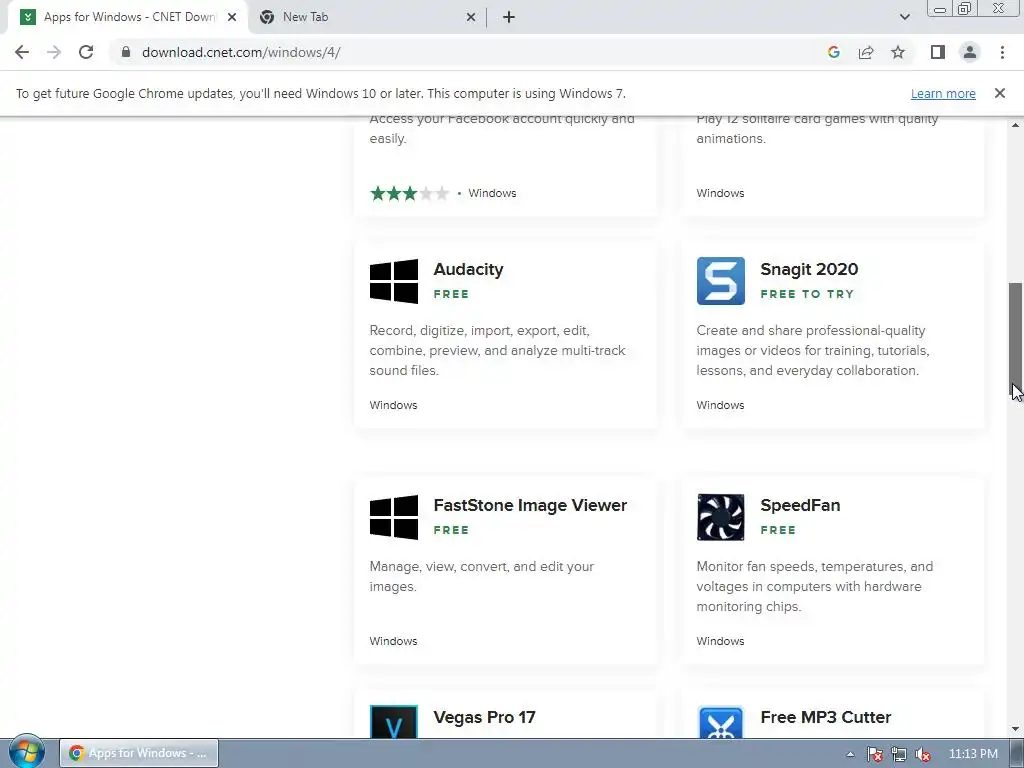Screen dimensions: 1024x768
Task: Click the Vegas Pro 17 icon
Action: [394, 722]
